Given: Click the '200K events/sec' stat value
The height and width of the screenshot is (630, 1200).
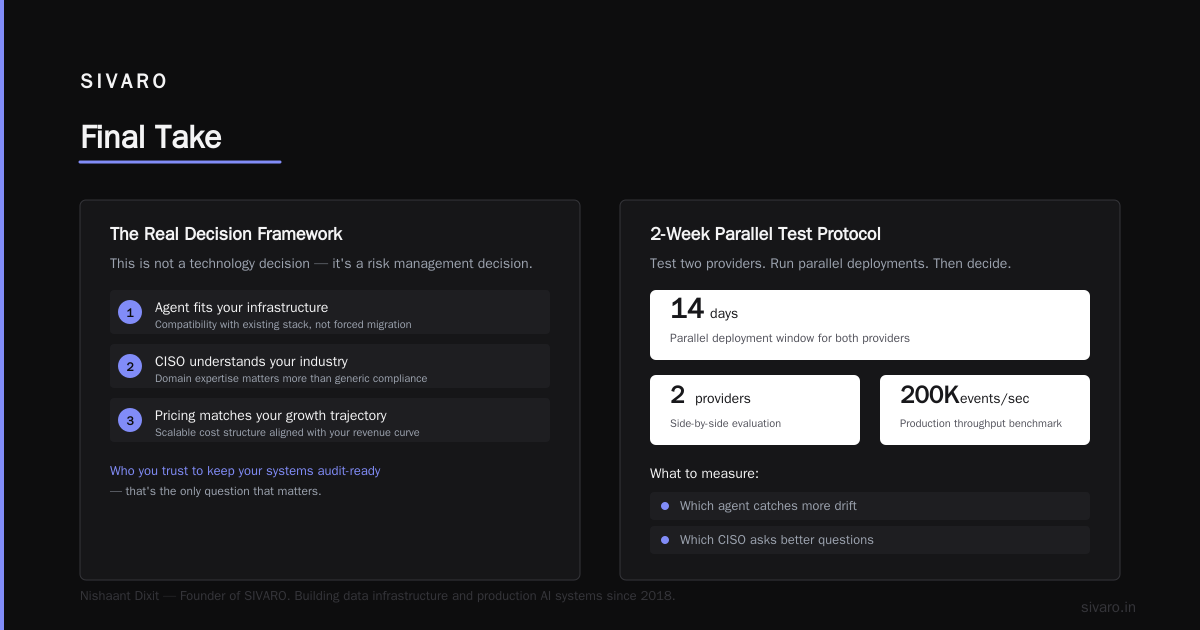Looking at the screenshot, I should tap(964, 396).
